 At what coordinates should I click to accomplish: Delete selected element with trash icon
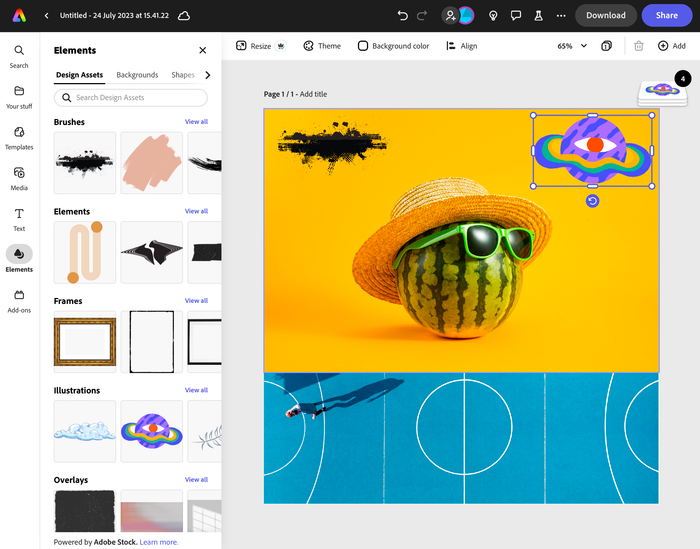tap(638, 46)
